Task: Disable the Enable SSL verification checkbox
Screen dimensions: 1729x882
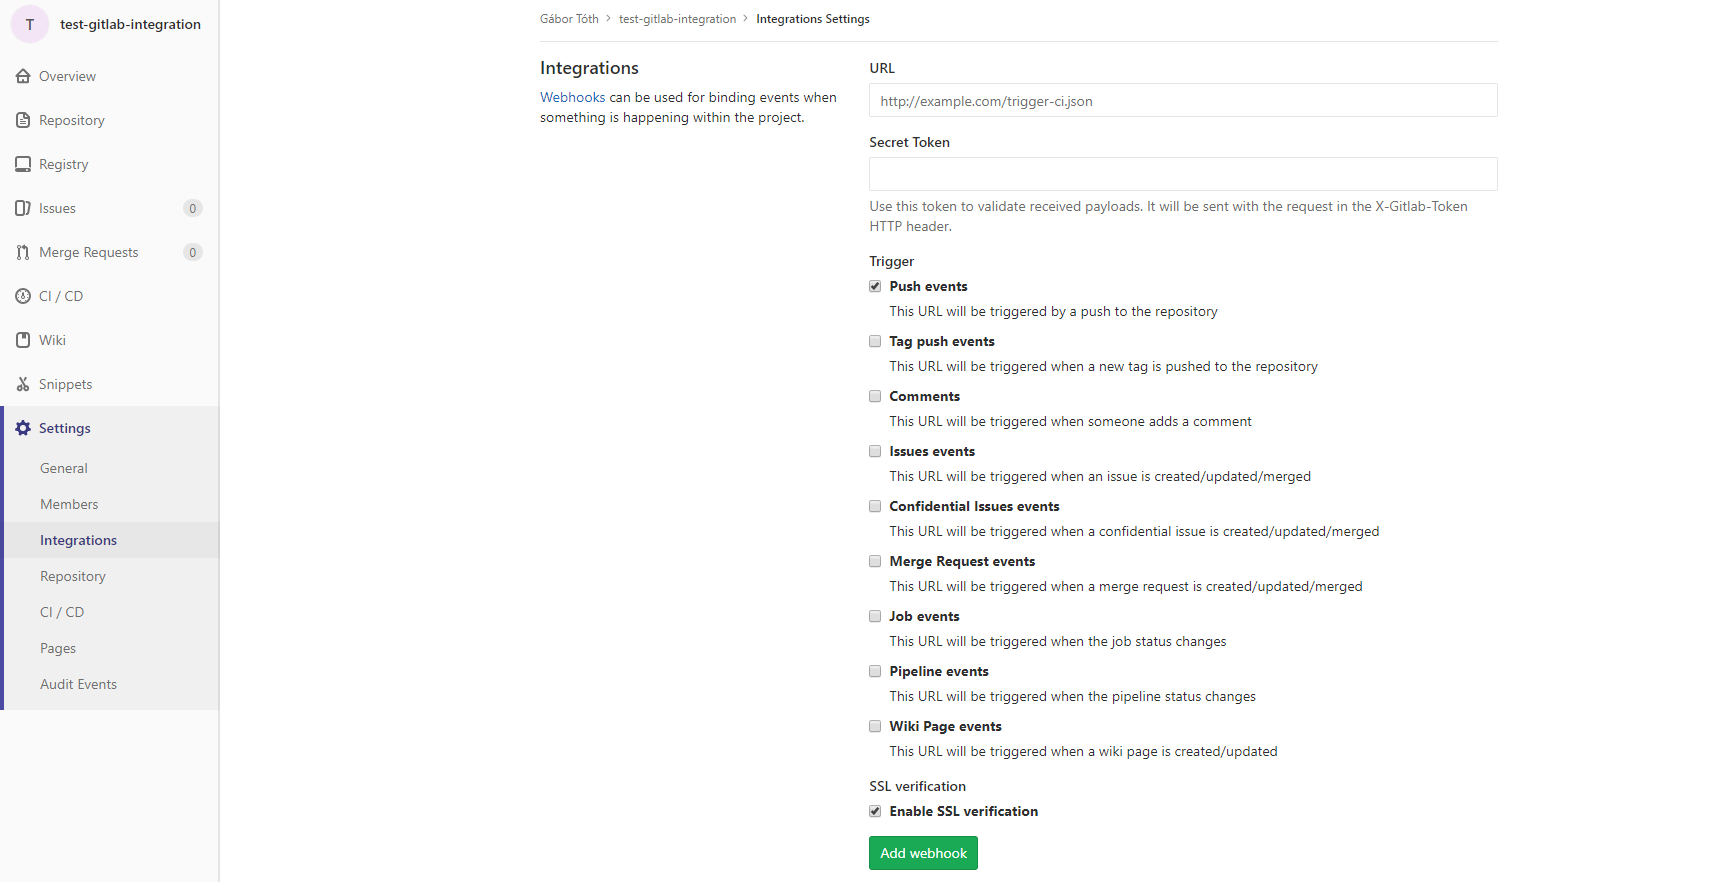Action: coord(875,811)
